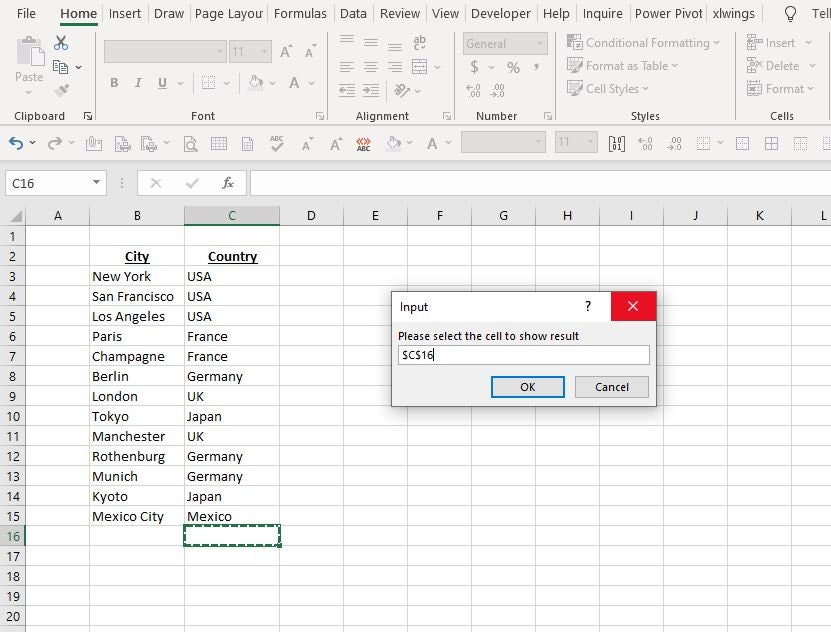Open the ribbon Font Color dropdown arrow
Screen dimensions: 831x632
[312, 84]
